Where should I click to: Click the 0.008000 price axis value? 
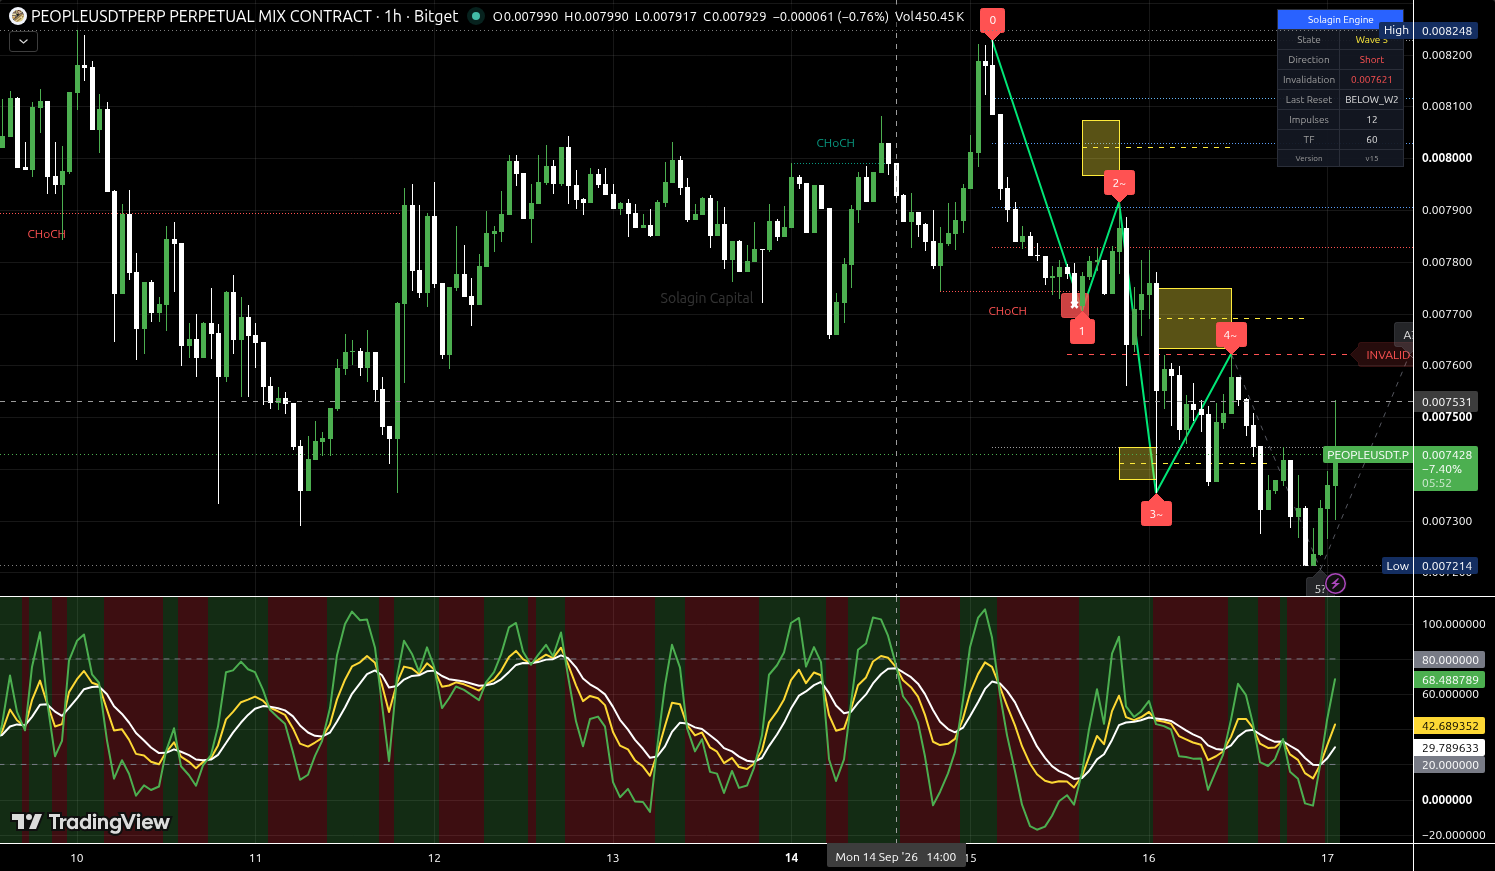click(x=1447, y=158)
